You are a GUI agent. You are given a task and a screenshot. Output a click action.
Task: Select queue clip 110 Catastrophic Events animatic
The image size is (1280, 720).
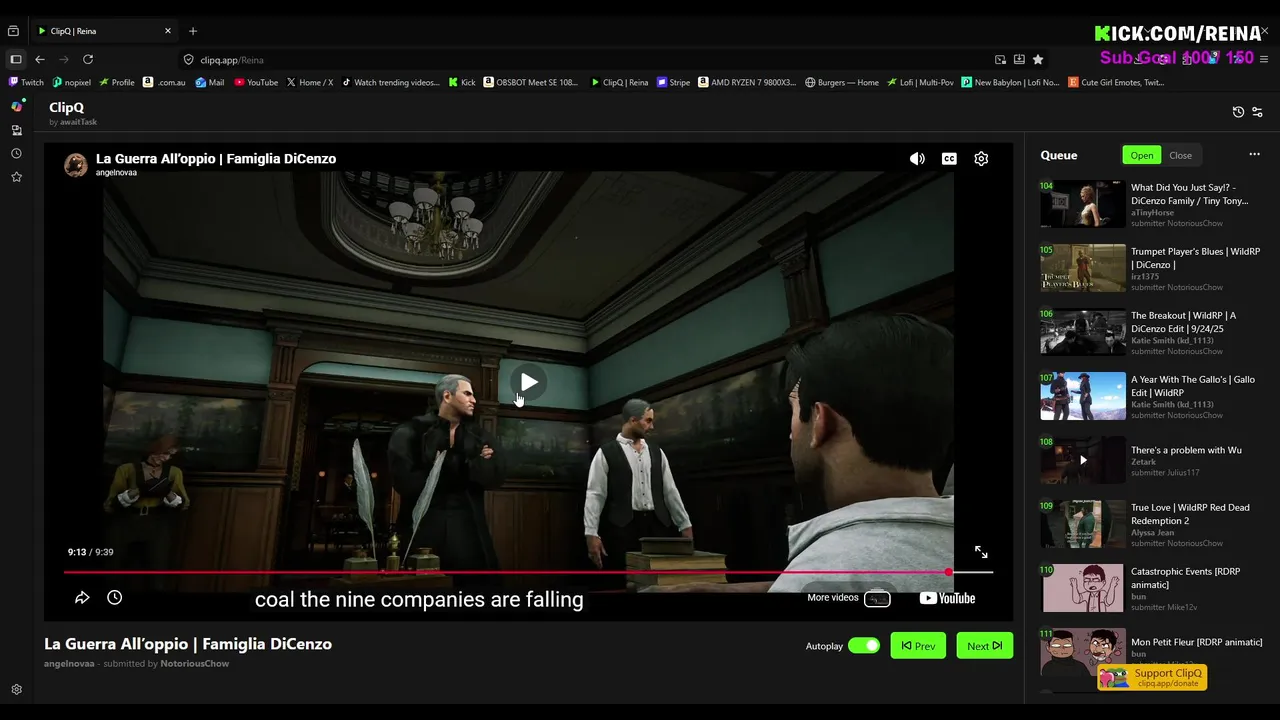click(1152, 588)
